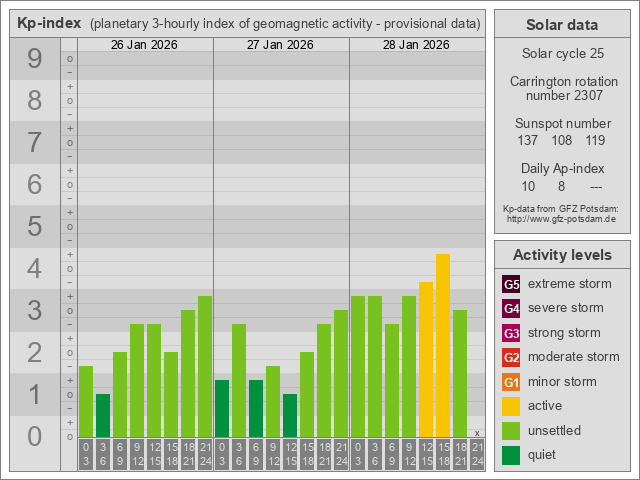
Task: Click the G3 strong storm badge
Action: click(x=511, y=333)
